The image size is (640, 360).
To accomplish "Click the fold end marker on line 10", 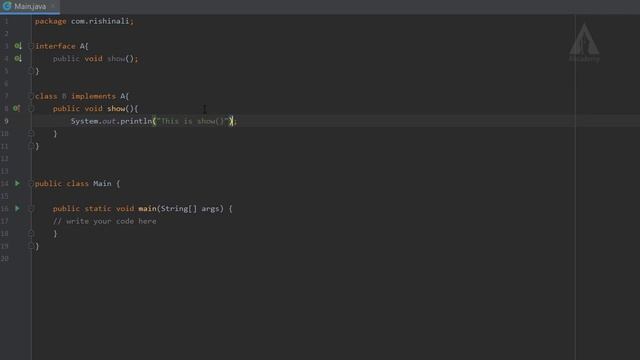I will pyautogui.click(x=31, y=133).
